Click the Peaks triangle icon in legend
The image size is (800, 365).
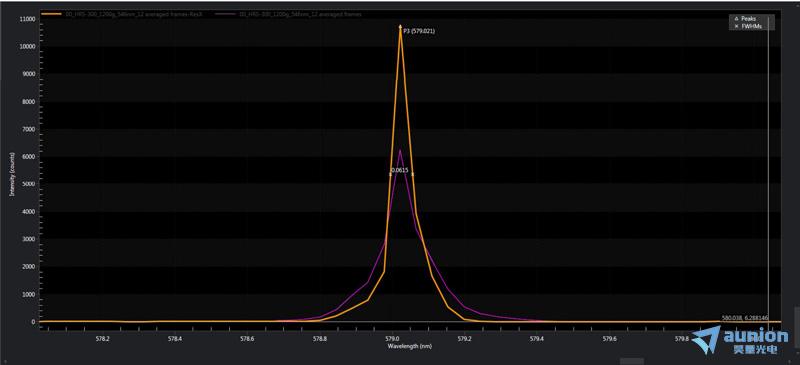tap(736, 19)
